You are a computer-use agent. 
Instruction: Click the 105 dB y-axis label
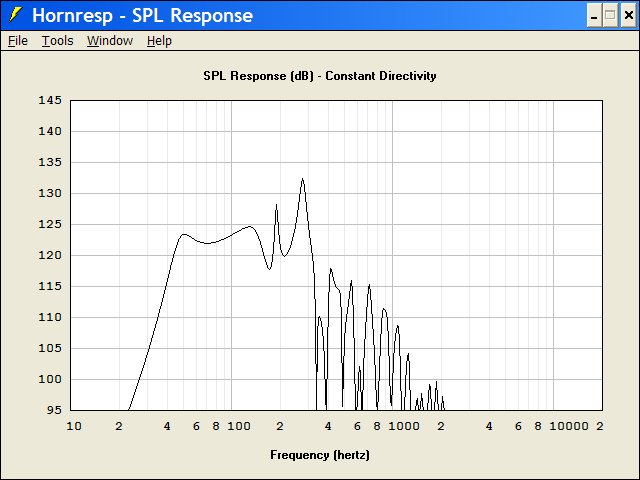(50, 348)
